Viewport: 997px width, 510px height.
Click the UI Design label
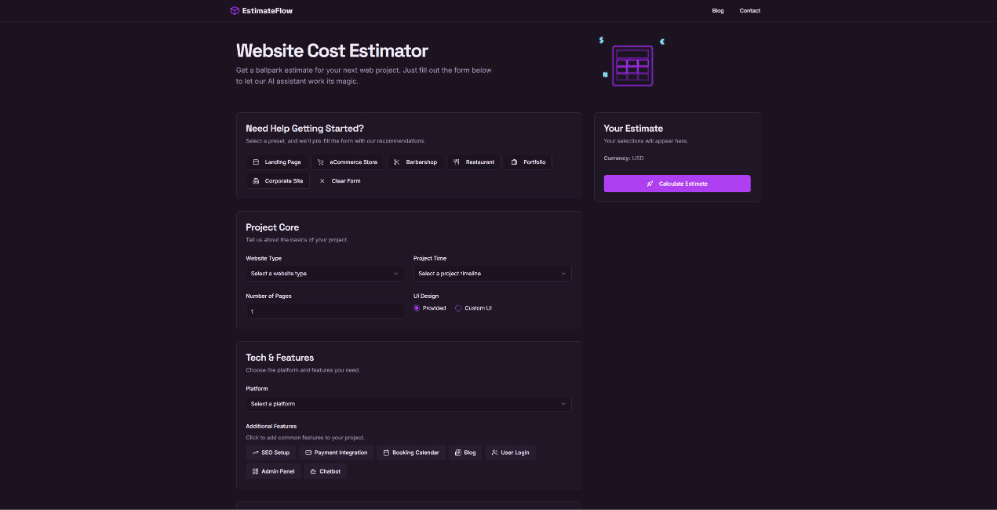pyautogui.click(x=426, y=296)
